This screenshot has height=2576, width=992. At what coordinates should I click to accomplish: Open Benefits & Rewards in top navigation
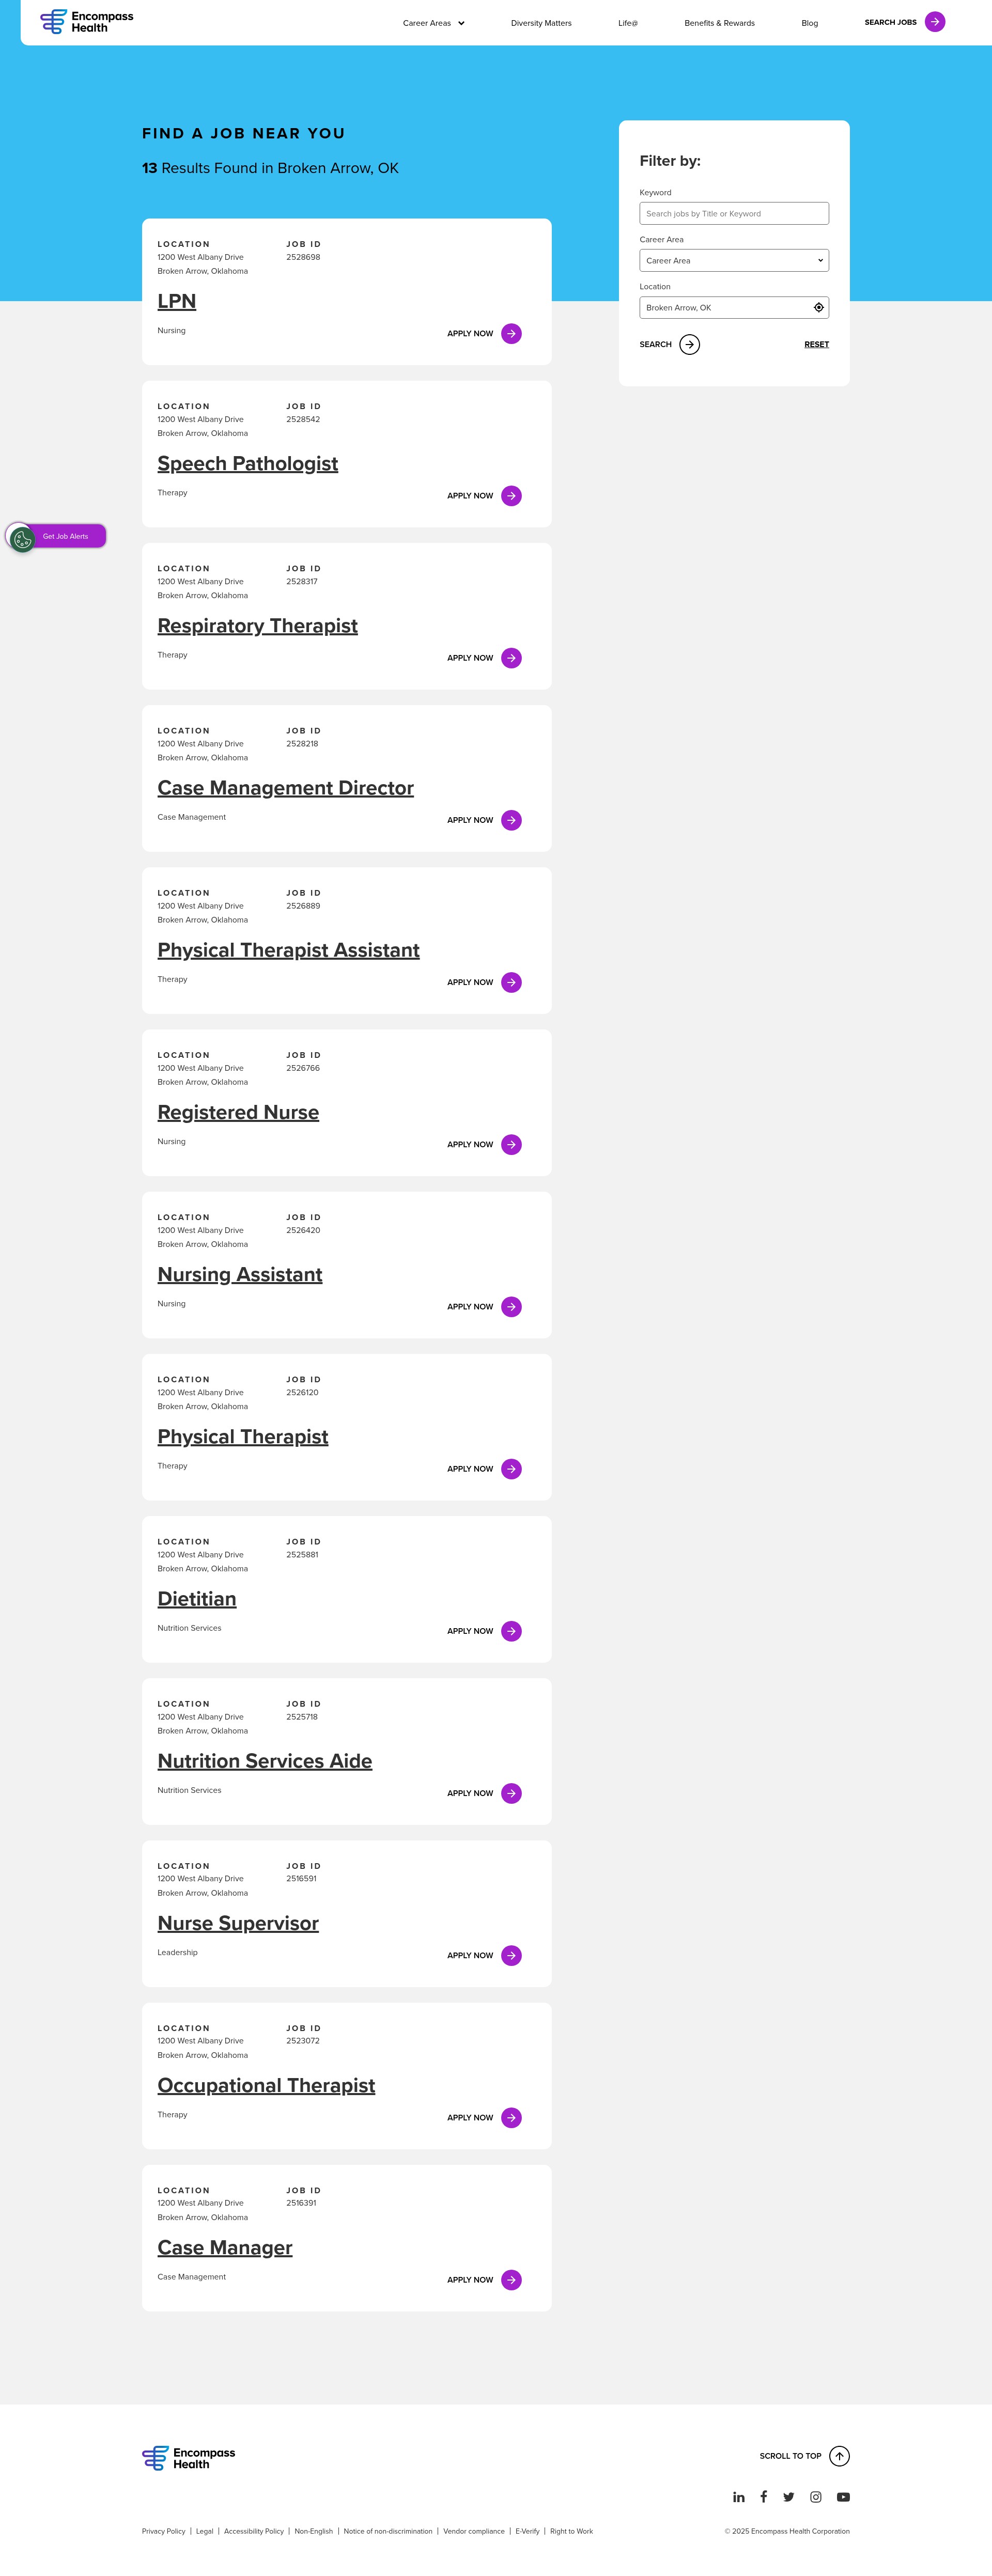[719, 23]
